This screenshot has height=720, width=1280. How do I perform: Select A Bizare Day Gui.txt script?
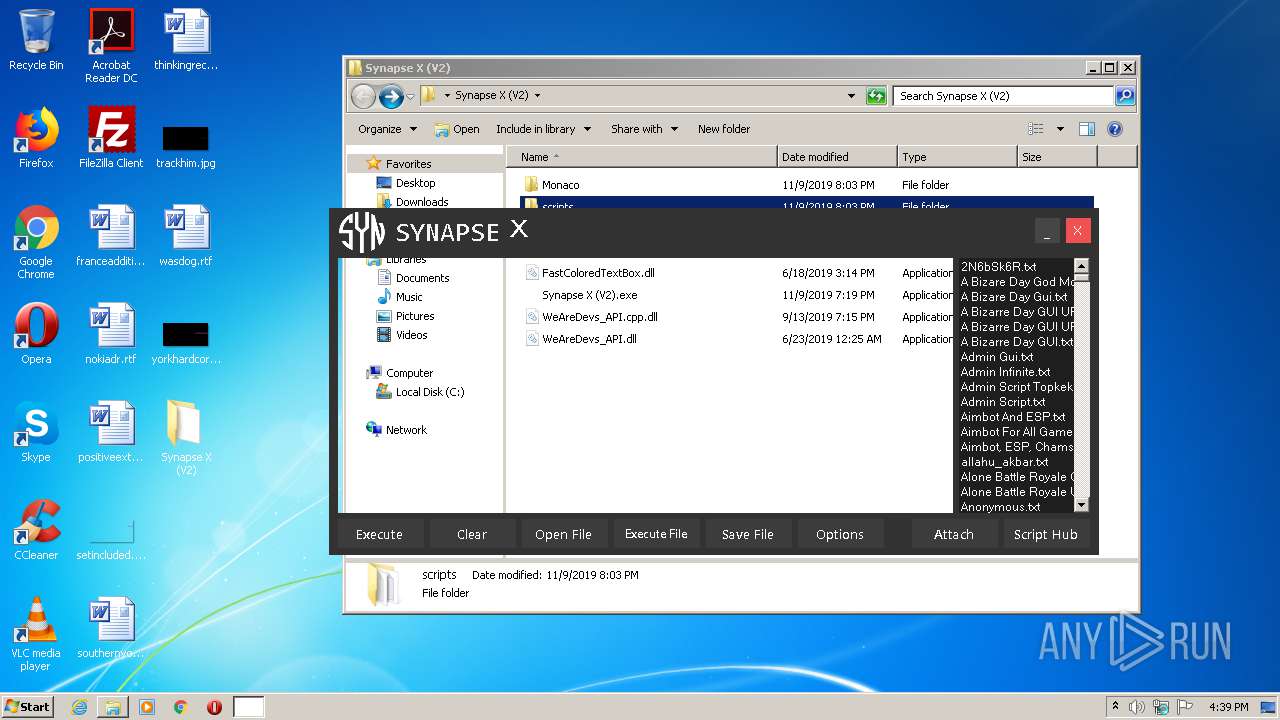point(1014,297)
